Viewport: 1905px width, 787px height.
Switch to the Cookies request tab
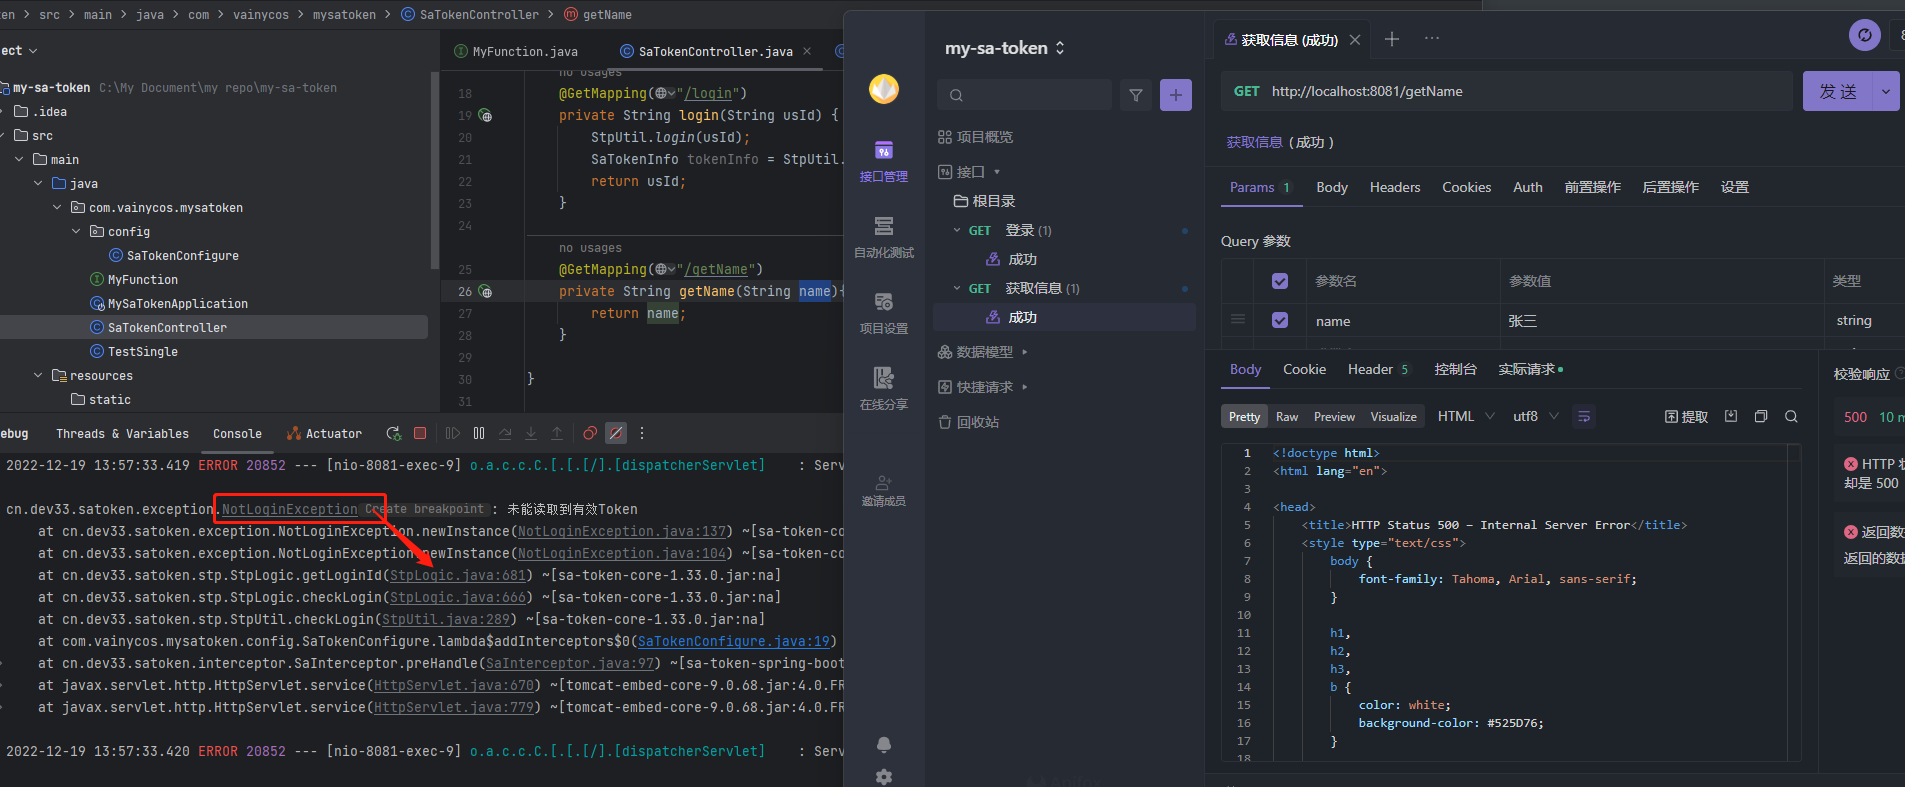click(1466, 188)
